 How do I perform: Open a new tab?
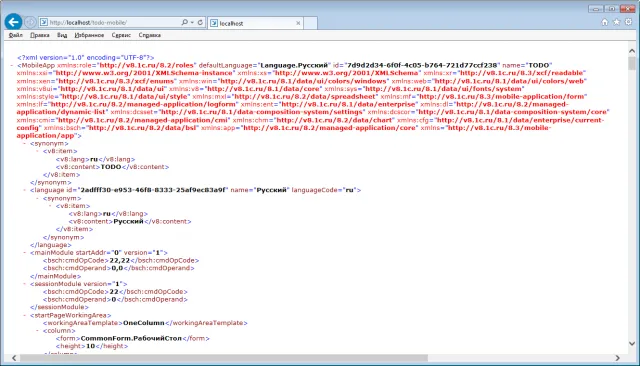pyautogui.click(x=311, y=23)
